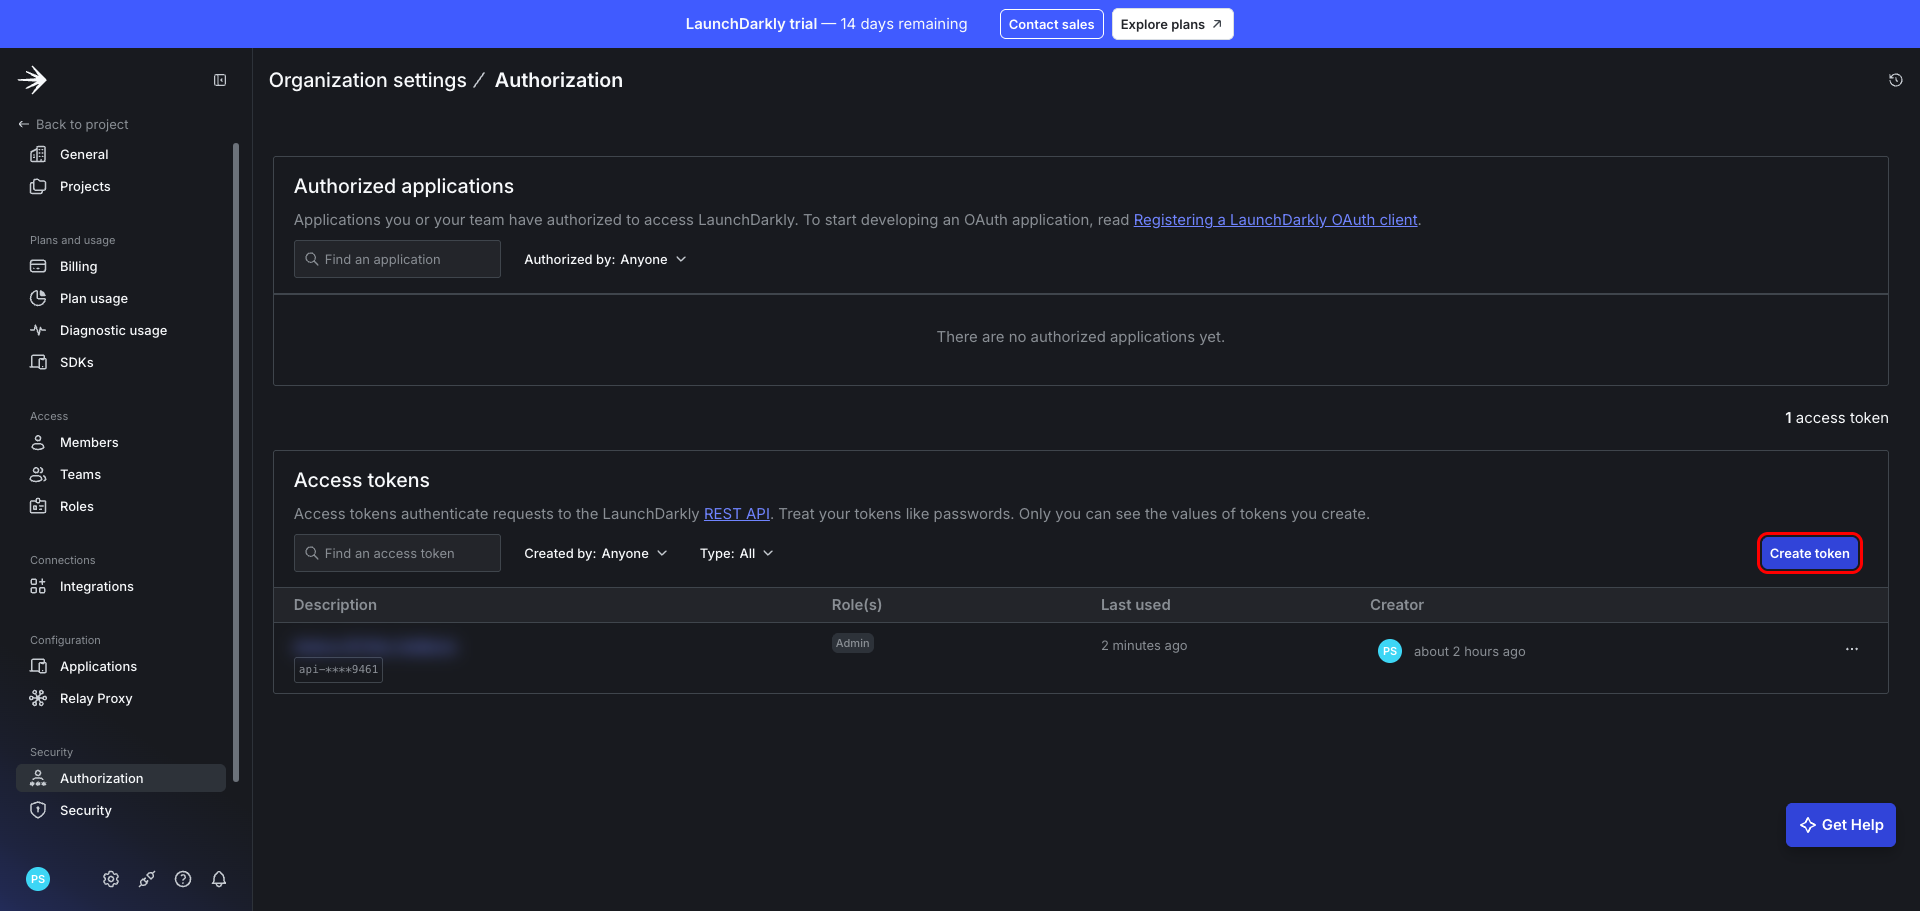
Task: Click the Applications icon in the sidebar
Action: (x=38, y=666)
